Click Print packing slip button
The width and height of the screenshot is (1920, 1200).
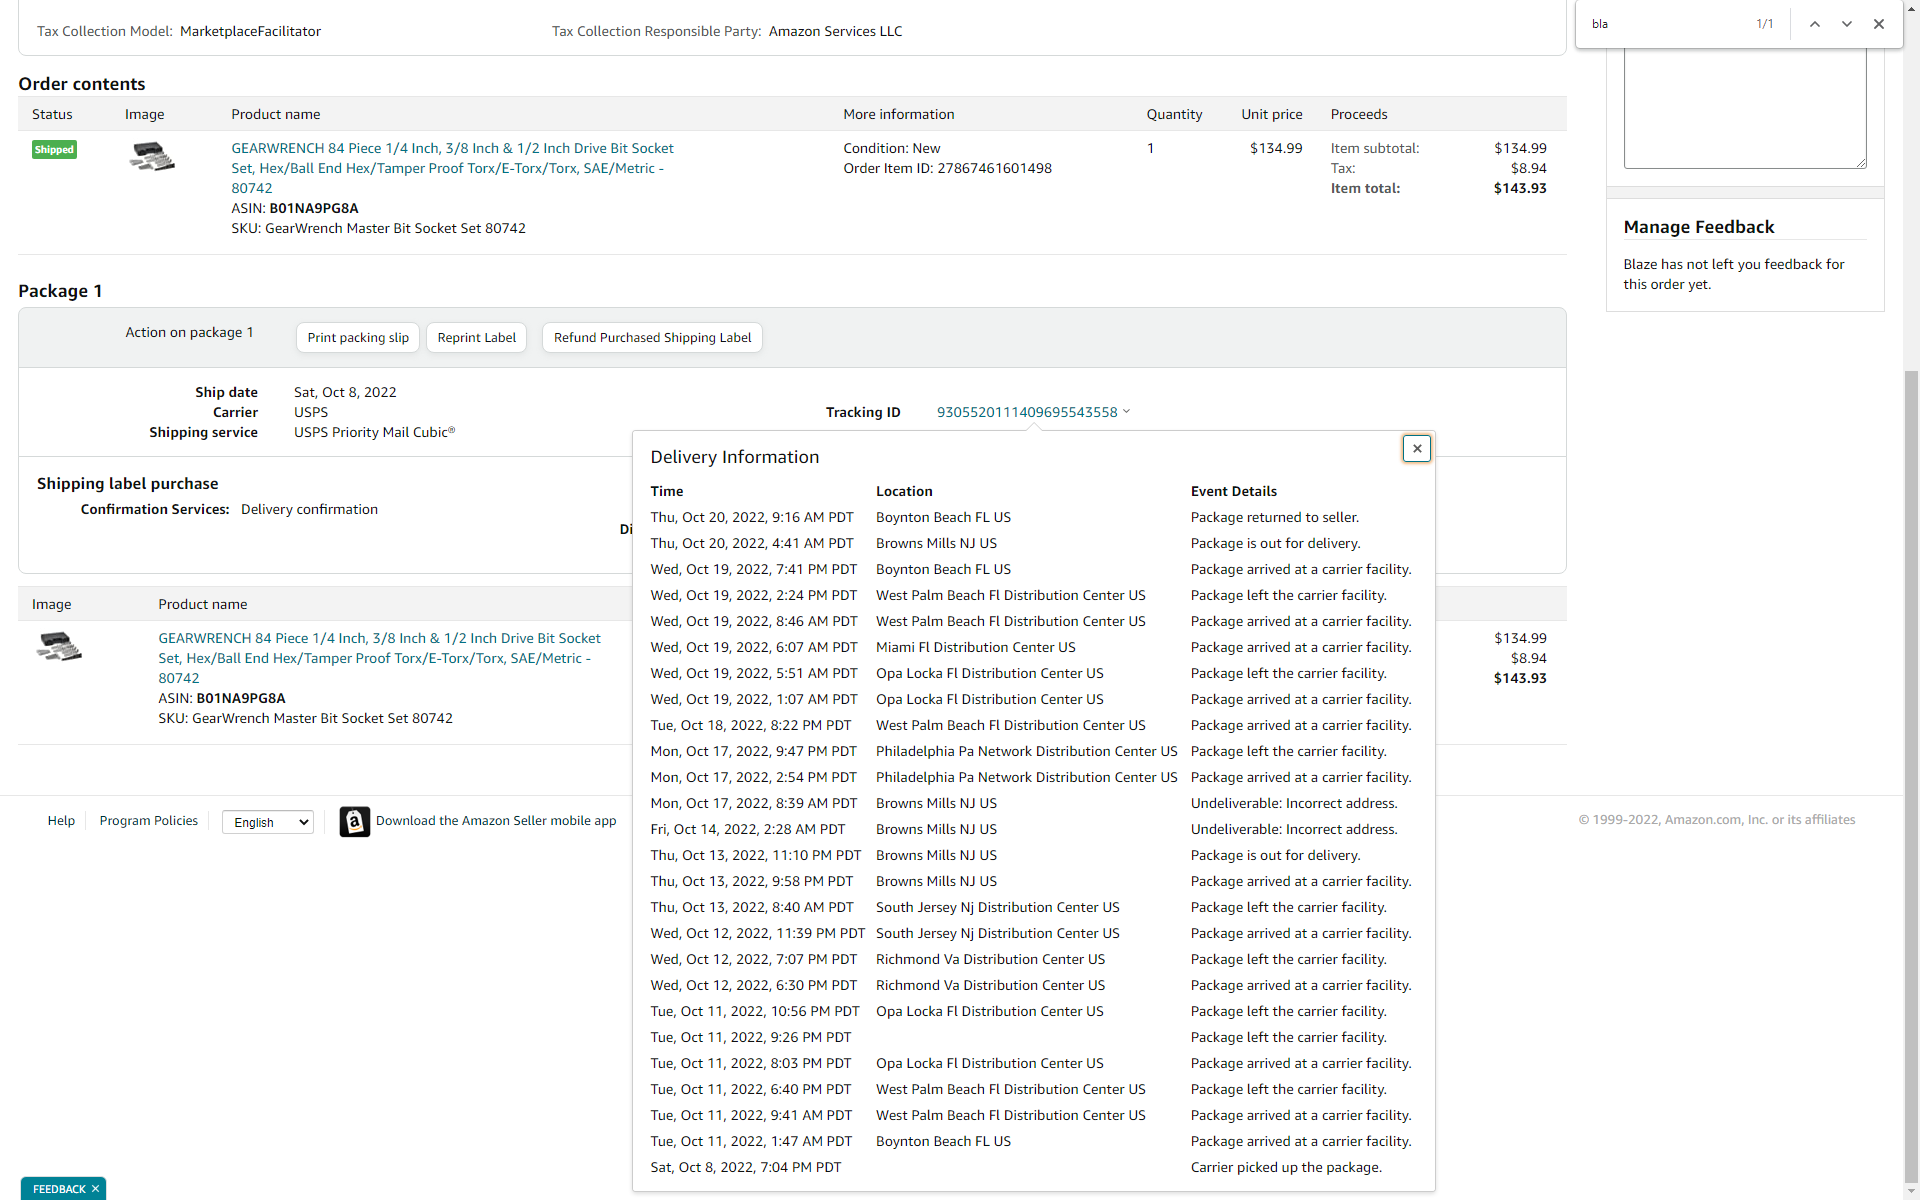[358, 338]
